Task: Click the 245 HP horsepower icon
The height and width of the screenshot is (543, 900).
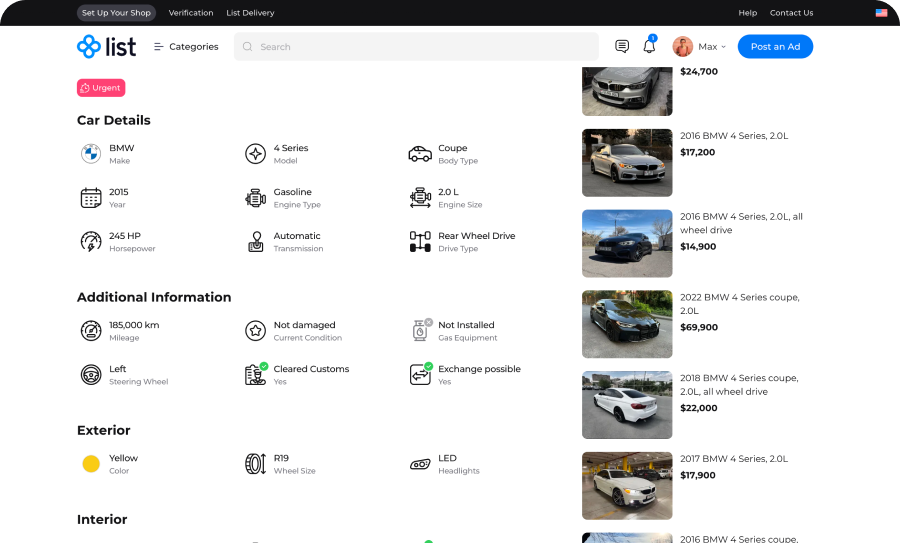Action: pyautogui.click(x=91, y=242)
